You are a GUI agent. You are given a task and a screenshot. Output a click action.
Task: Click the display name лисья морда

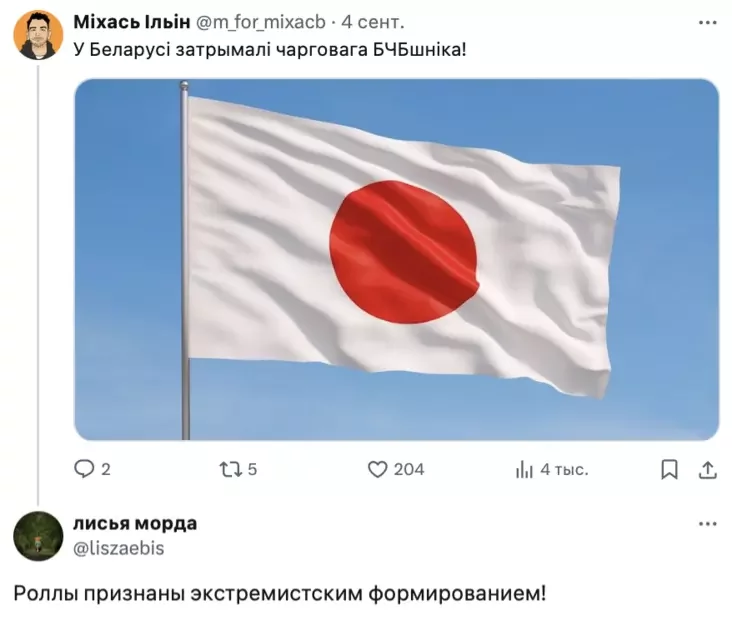tap(135, 523)
